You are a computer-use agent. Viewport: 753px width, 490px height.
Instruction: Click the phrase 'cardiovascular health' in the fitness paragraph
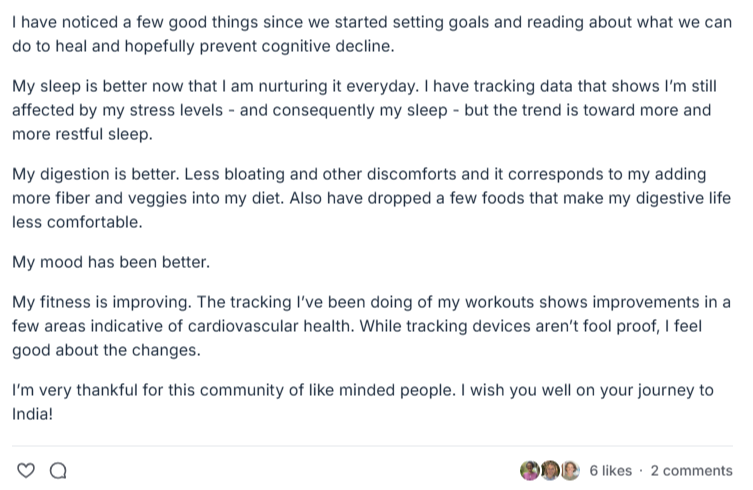[270, 326]
